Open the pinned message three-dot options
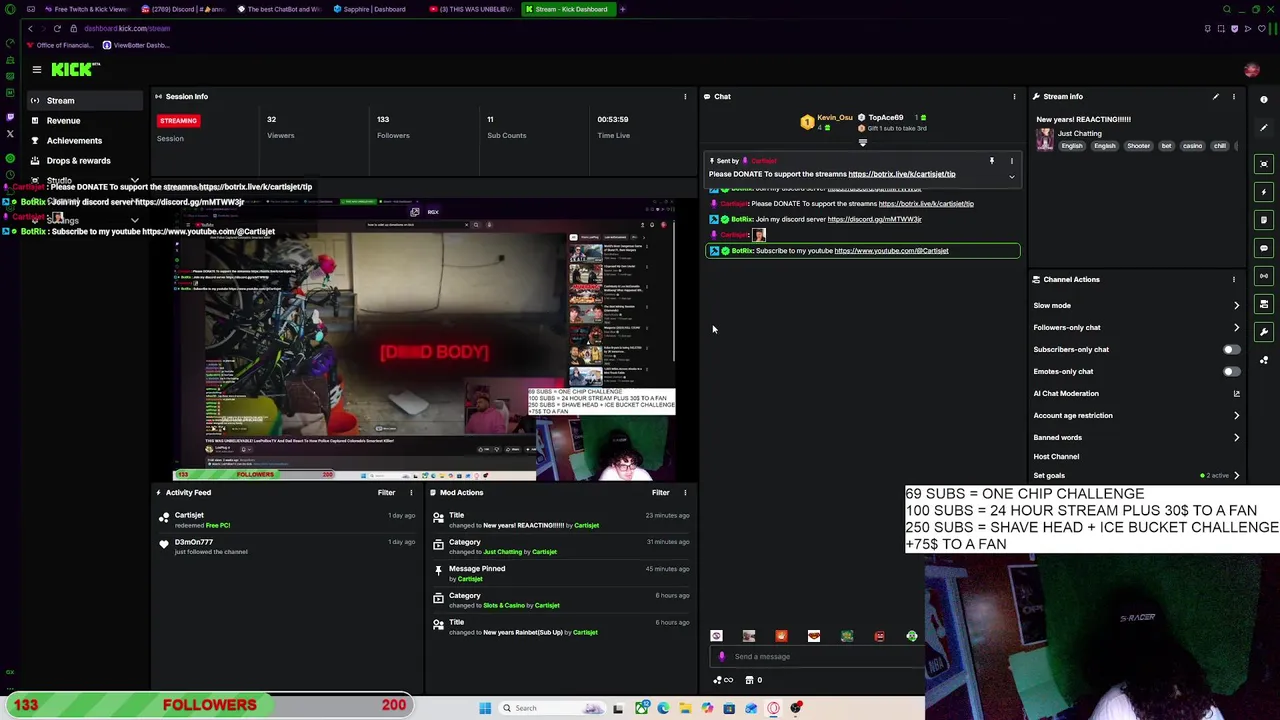 coord(1011,161)
